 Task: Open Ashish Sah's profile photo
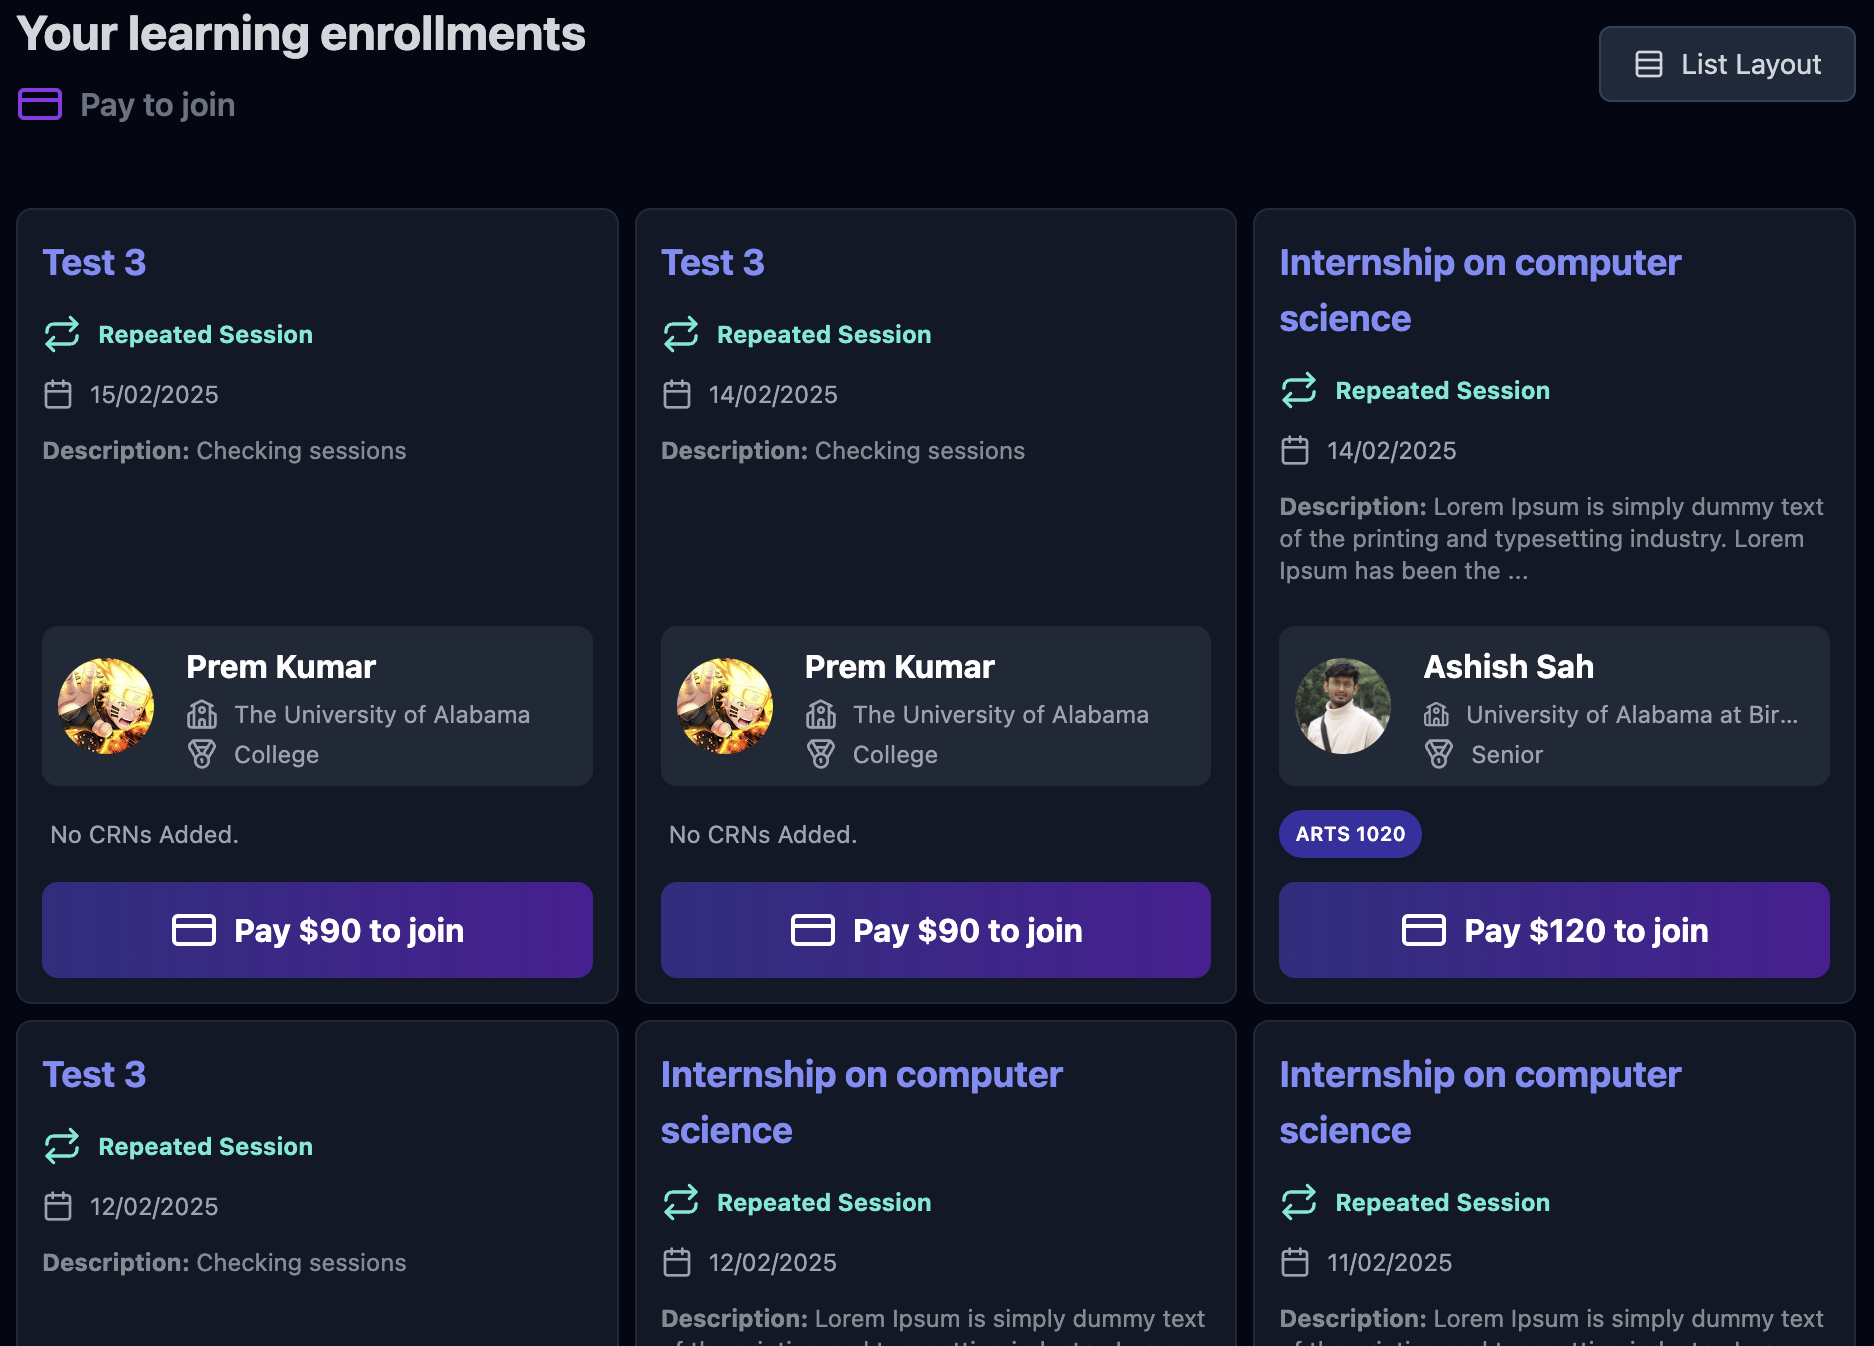pyautogui.click(x=1343, y=706)
